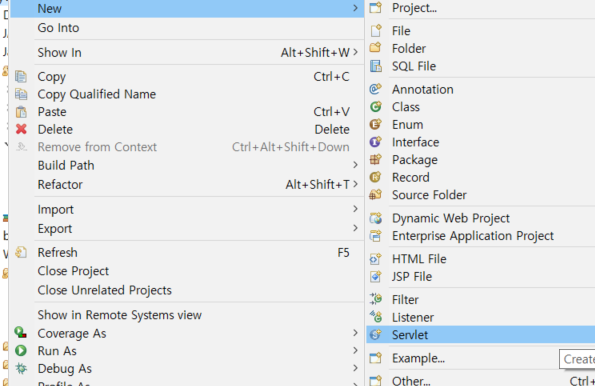Click the Interface icon
Screen dimensions: 595x386
[376, 142]
